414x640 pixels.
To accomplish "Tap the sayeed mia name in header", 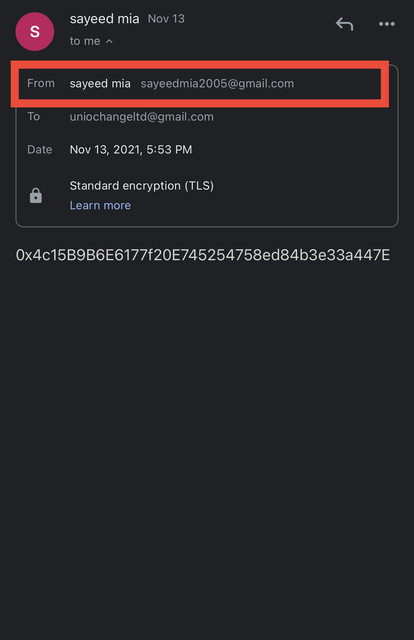I will pyautogui.click(x=104, y=19).
